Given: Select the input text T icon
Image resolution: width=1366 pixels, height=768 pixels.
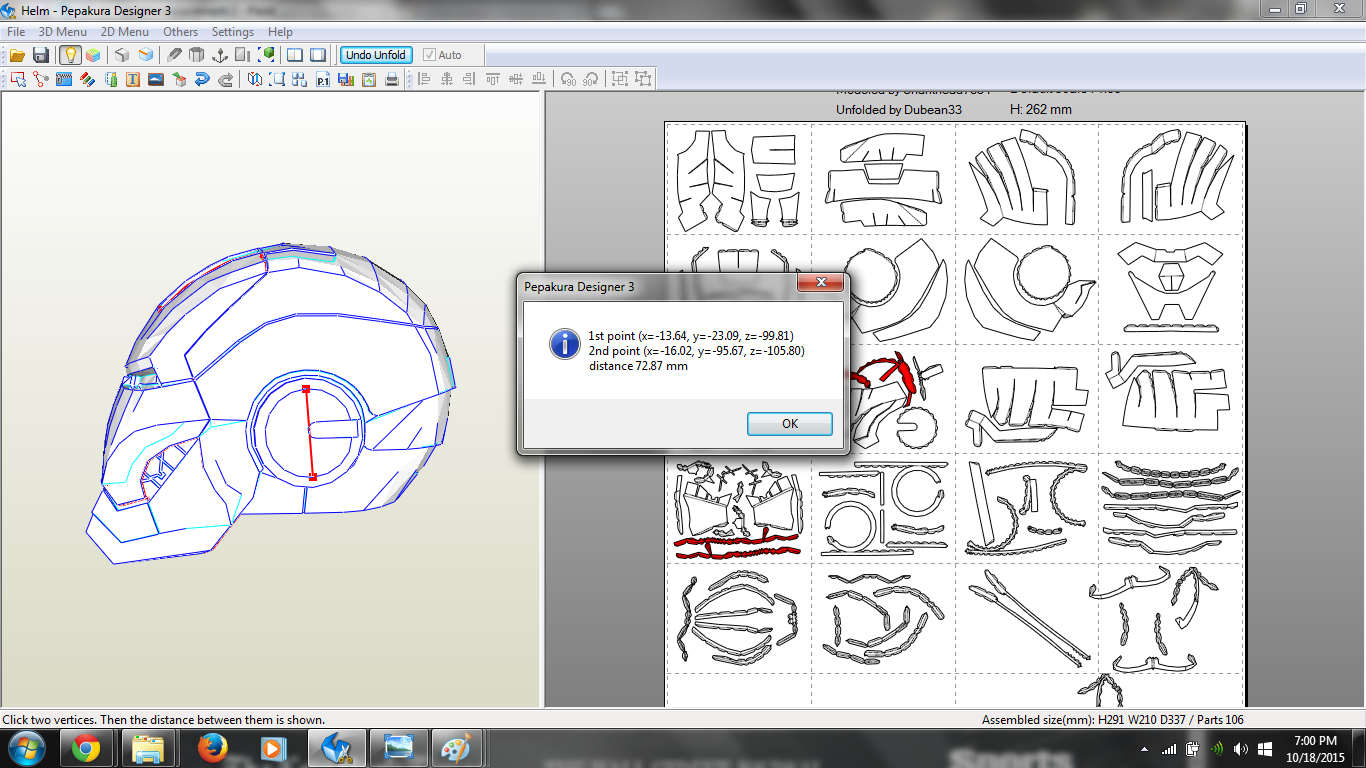Looking at the screenshot, I should (133, 79).
